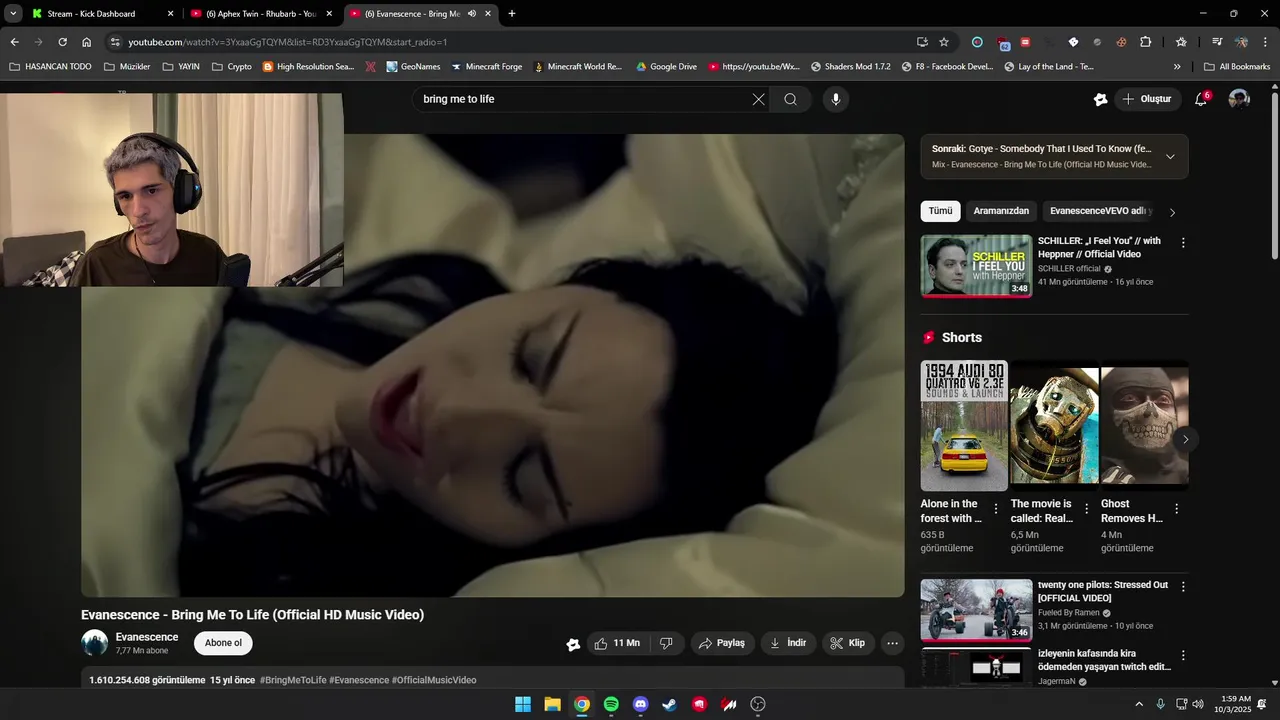Switch to the Aphex Twin - Rhubarb tab
This screenshot has height=720, width=1280.
click(260, 14)
